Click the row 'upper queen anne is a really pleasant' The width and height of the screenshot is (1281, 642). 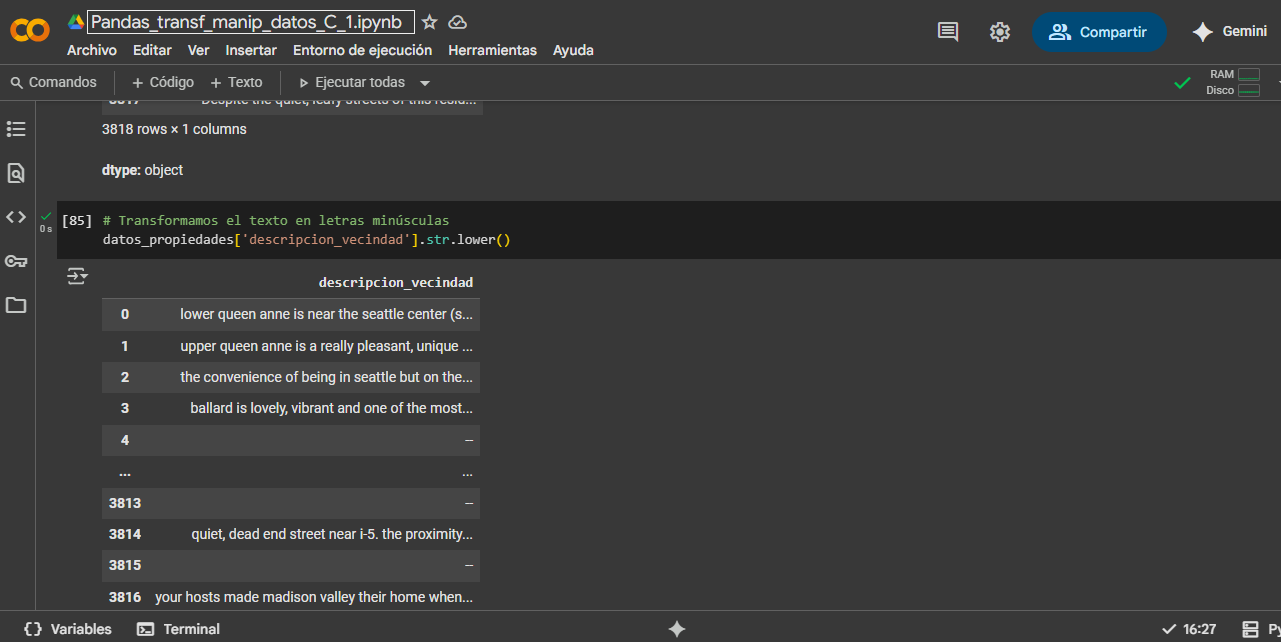click(x=291, y=346)
